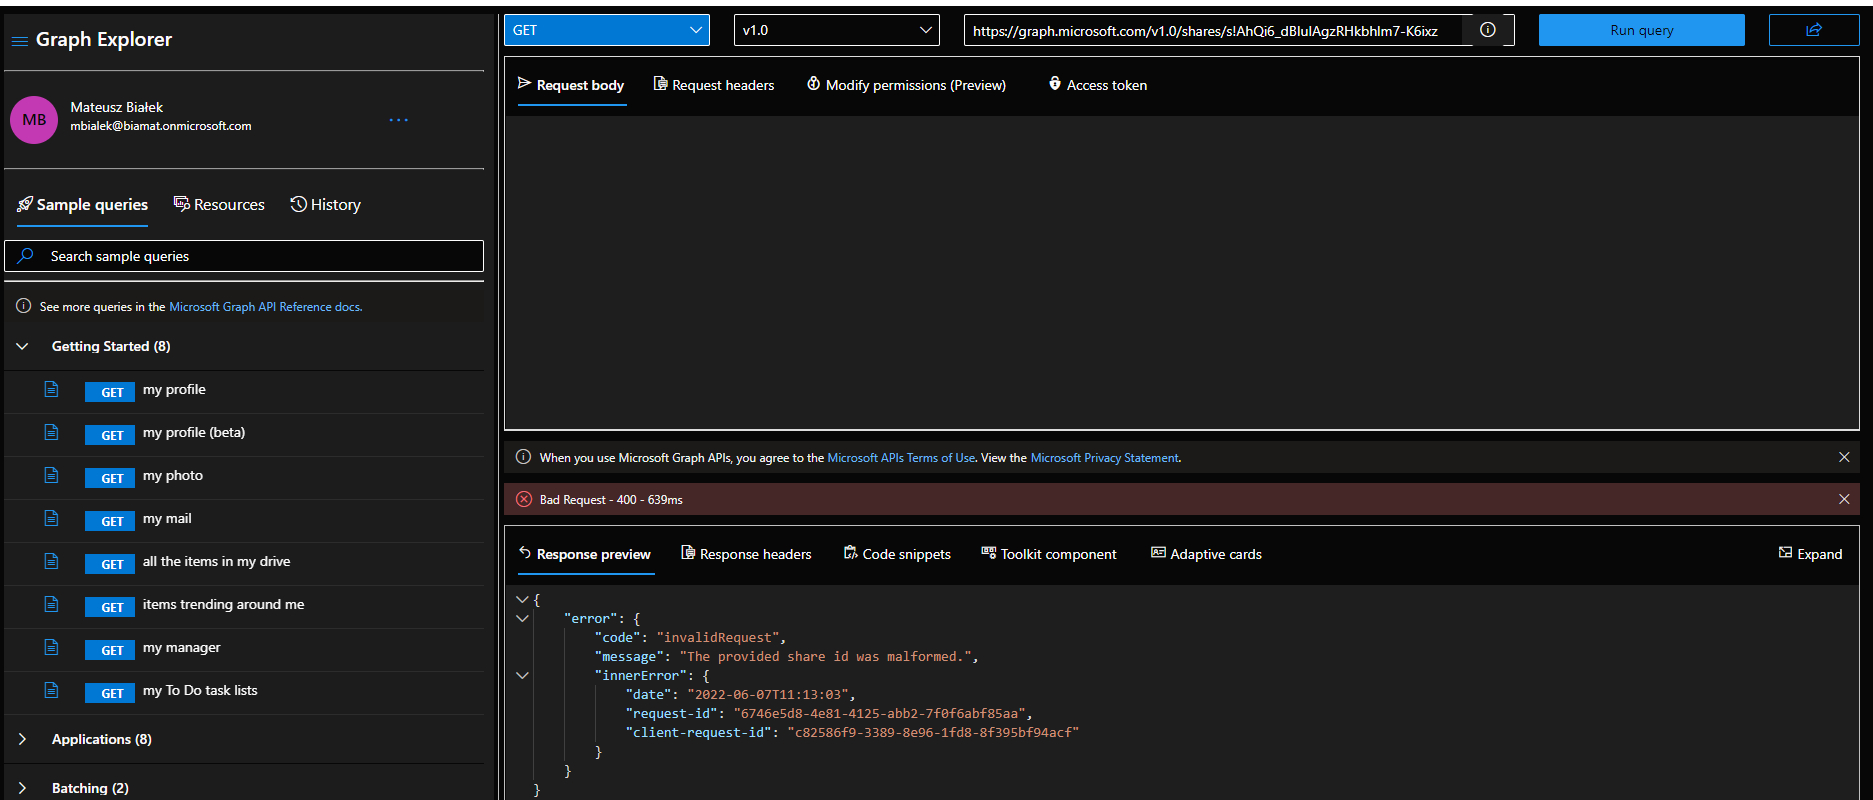
Task: Click document icon for items trending around me
Action: click(x=51, y=604)
